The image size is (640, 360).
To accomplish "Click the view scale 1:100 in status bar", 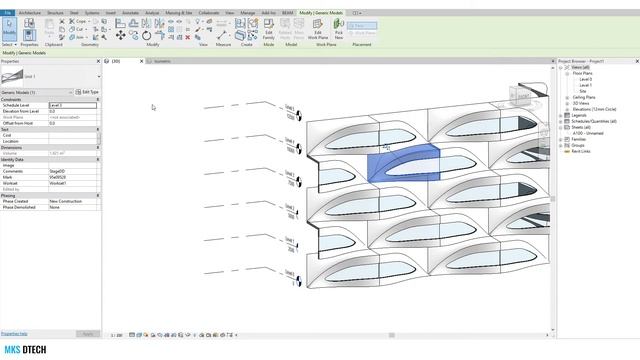I will [116, 336].
